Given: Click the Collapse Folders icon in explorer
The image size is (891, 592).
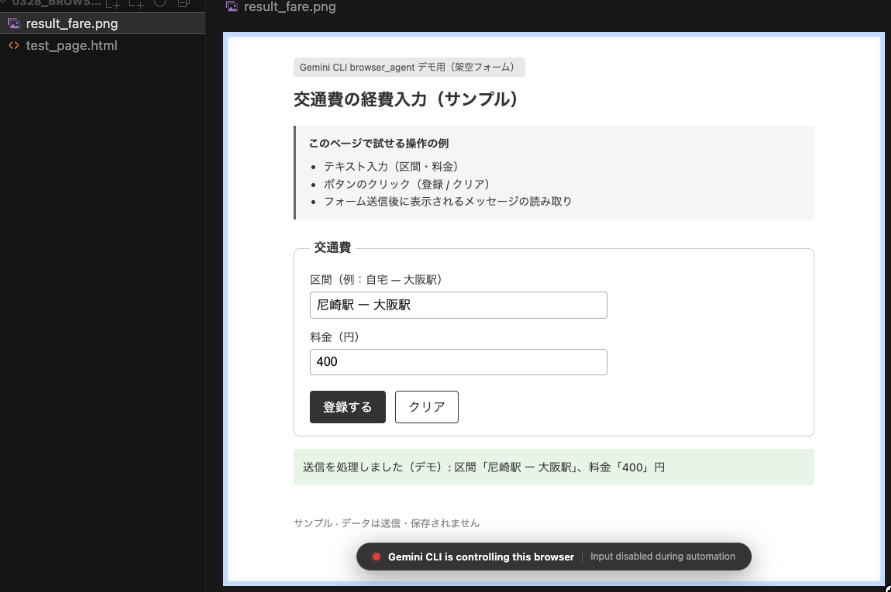Looking at the screenshot, I should 183,4.
